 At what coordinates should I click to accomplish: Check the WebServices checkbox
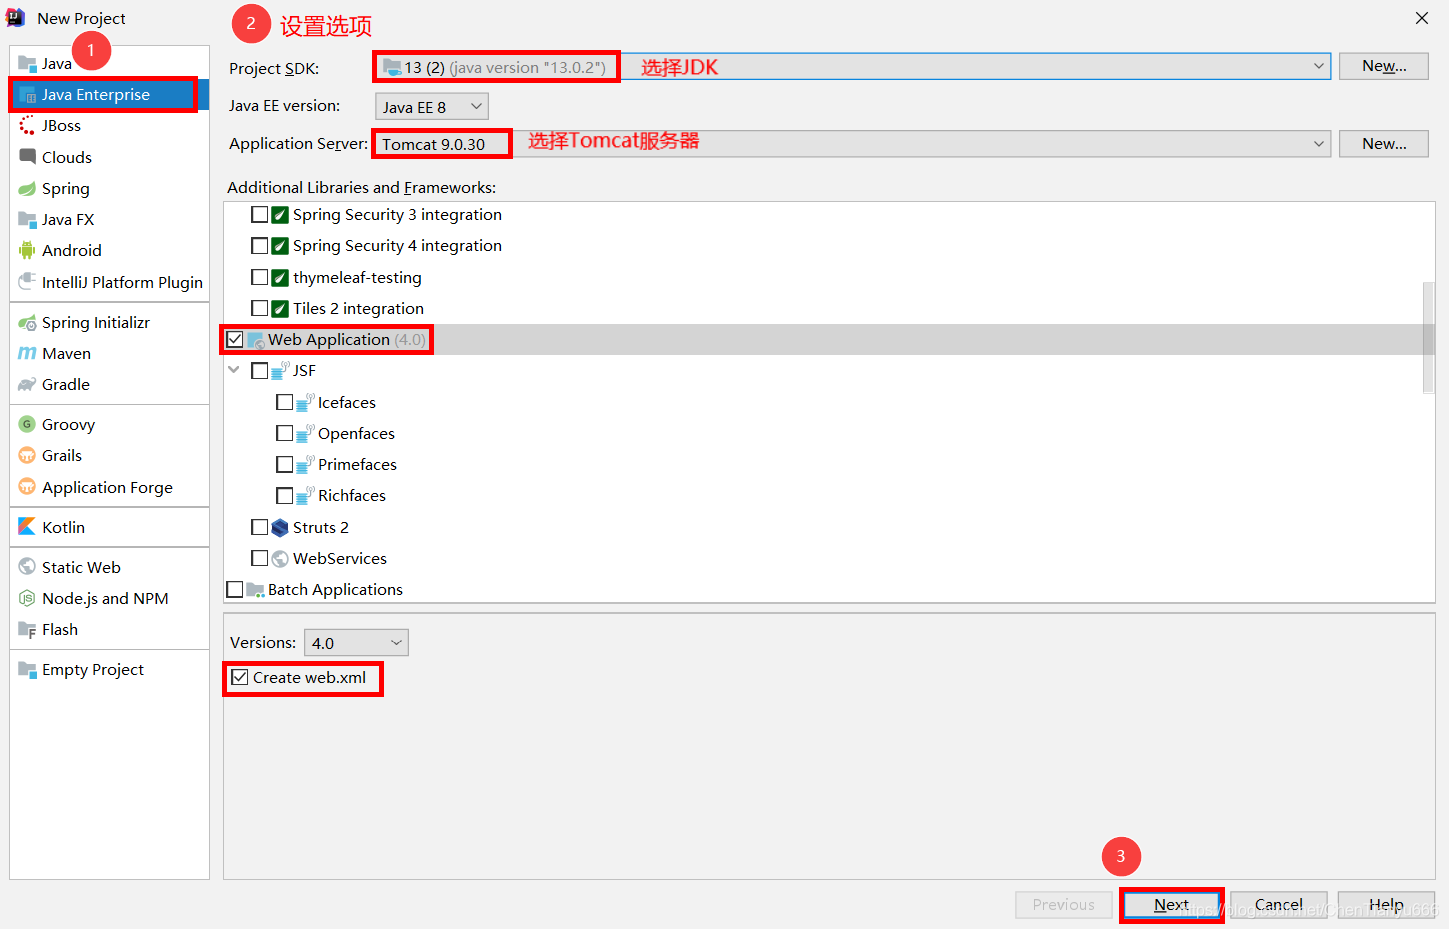pos(260,558)
